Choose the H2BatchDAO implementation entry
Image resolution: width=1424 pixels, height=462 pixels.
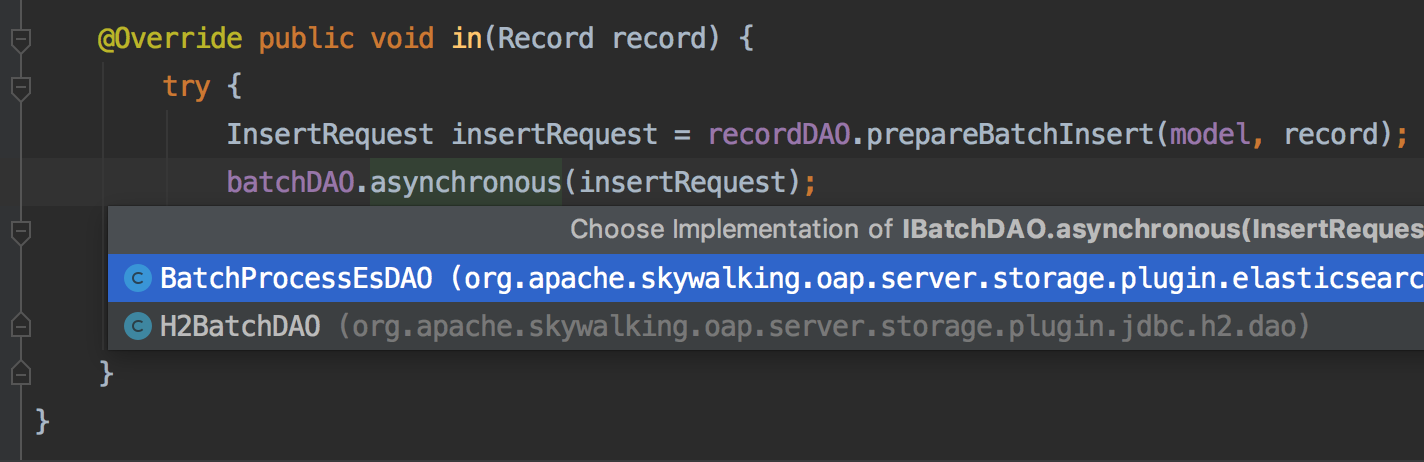[240, 326]
